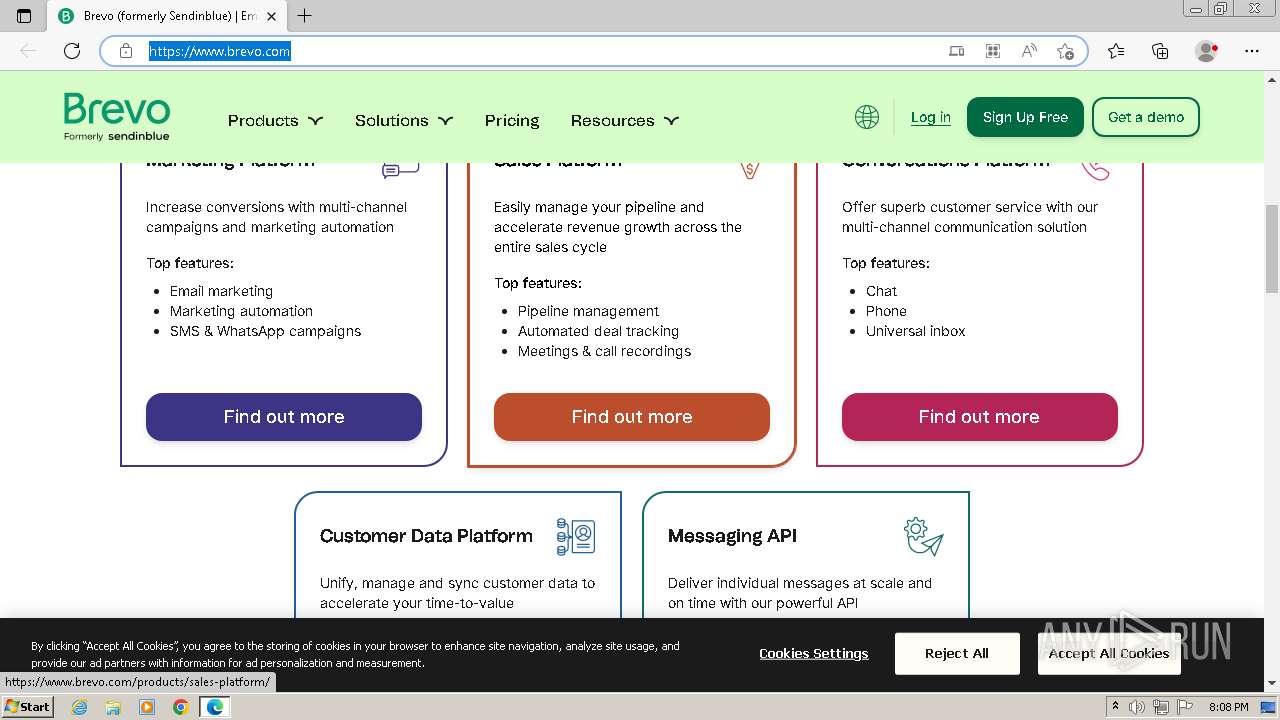The width and height of the screenshot is (1280, 720).
Task: Click the site info lock icon
Action: point(126,51)
